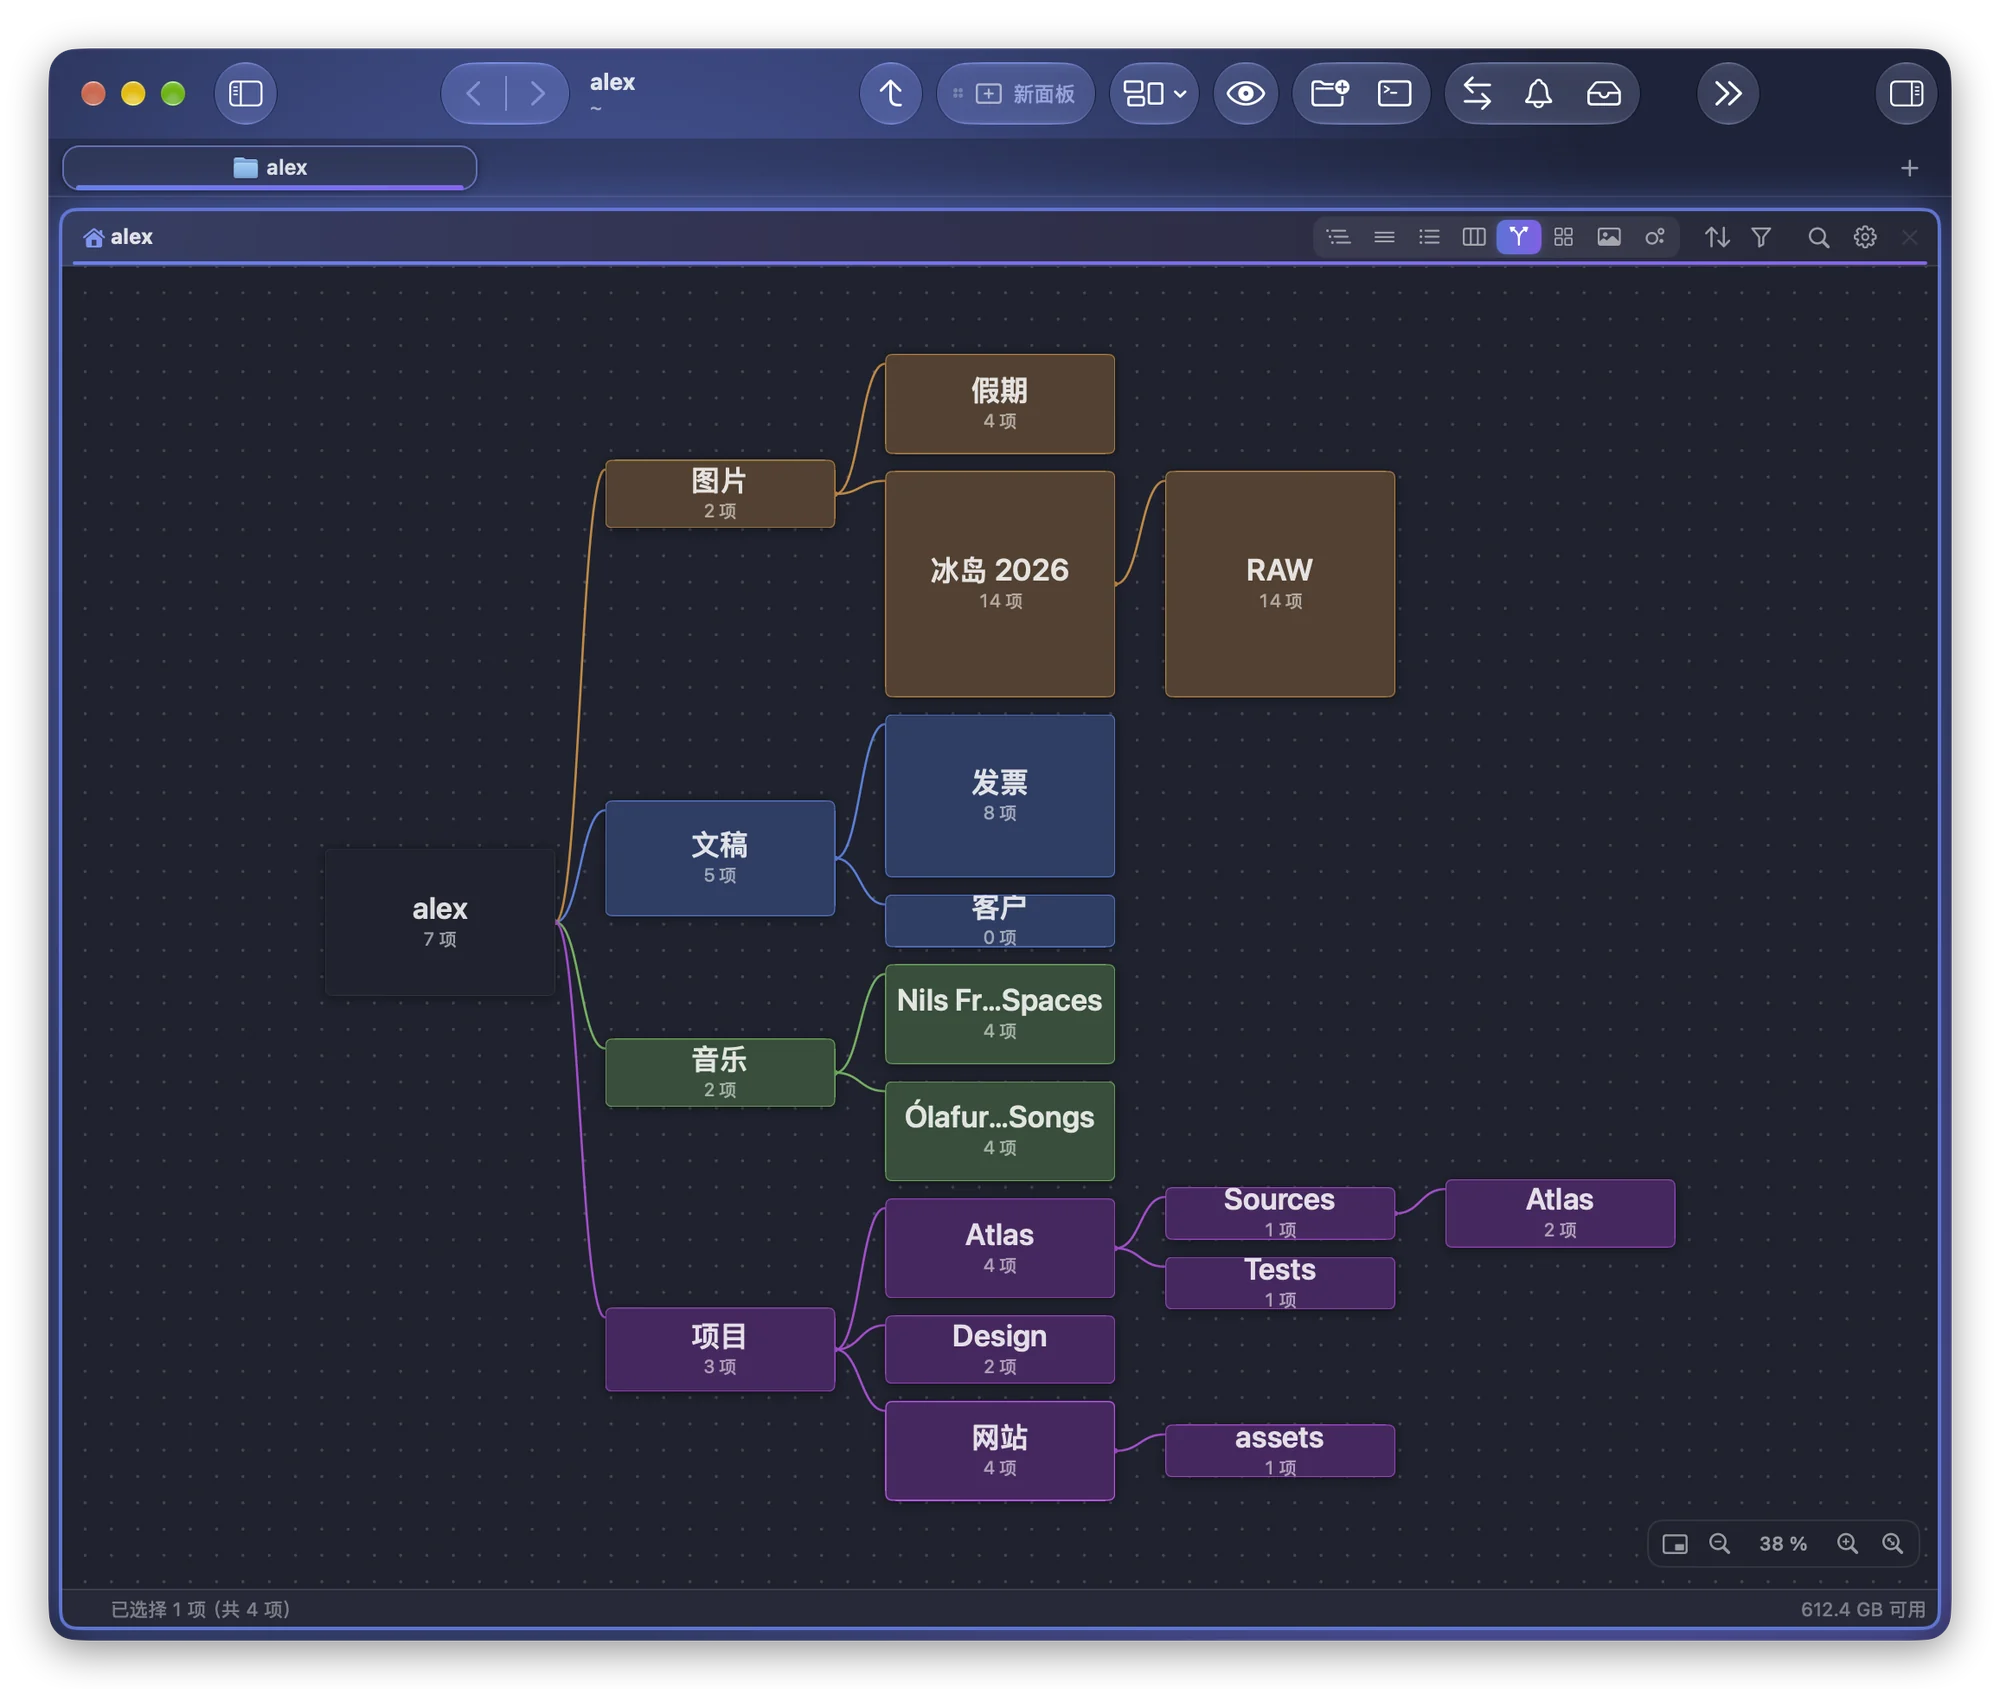Expand the toolbar overflow chevrons
The width and height of the screenshot is (2000, 1689).
pos(1727,94)
